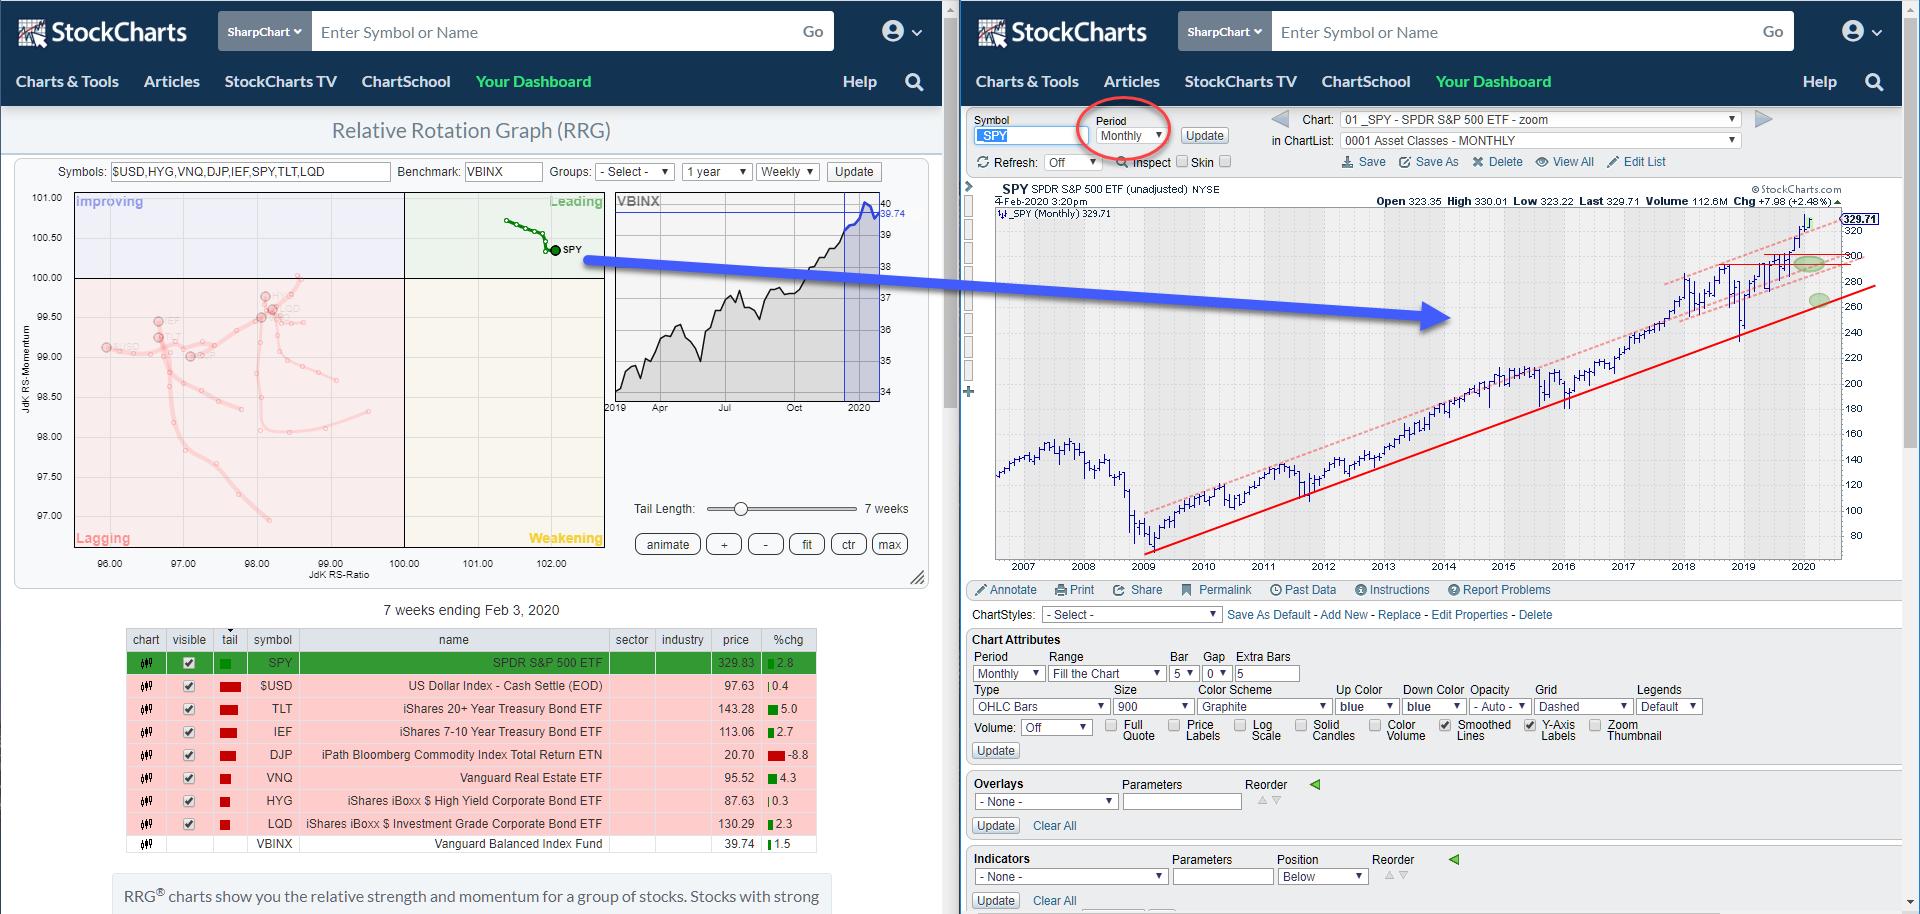Open the VBINX benchmark row chart icon

[146, 844]
